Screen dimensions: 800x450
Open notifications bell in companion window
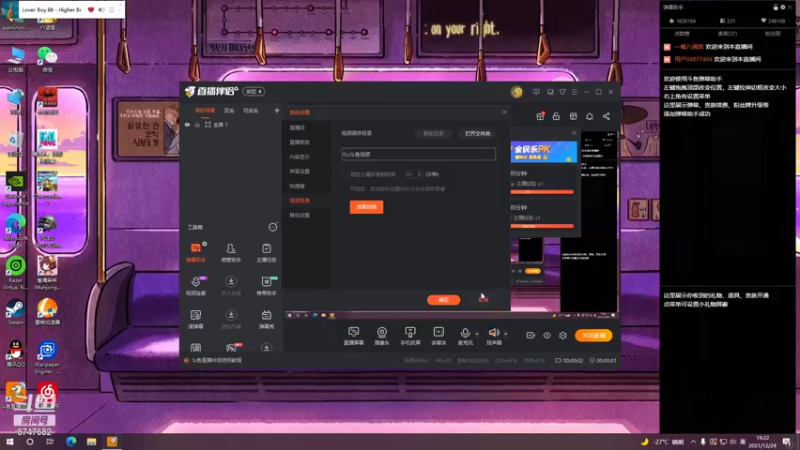pos(589,116)
